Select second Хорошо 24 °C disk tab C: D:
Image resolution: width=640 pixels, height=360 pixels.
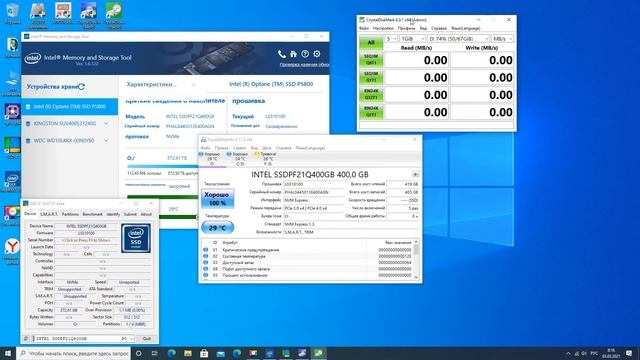240,159
